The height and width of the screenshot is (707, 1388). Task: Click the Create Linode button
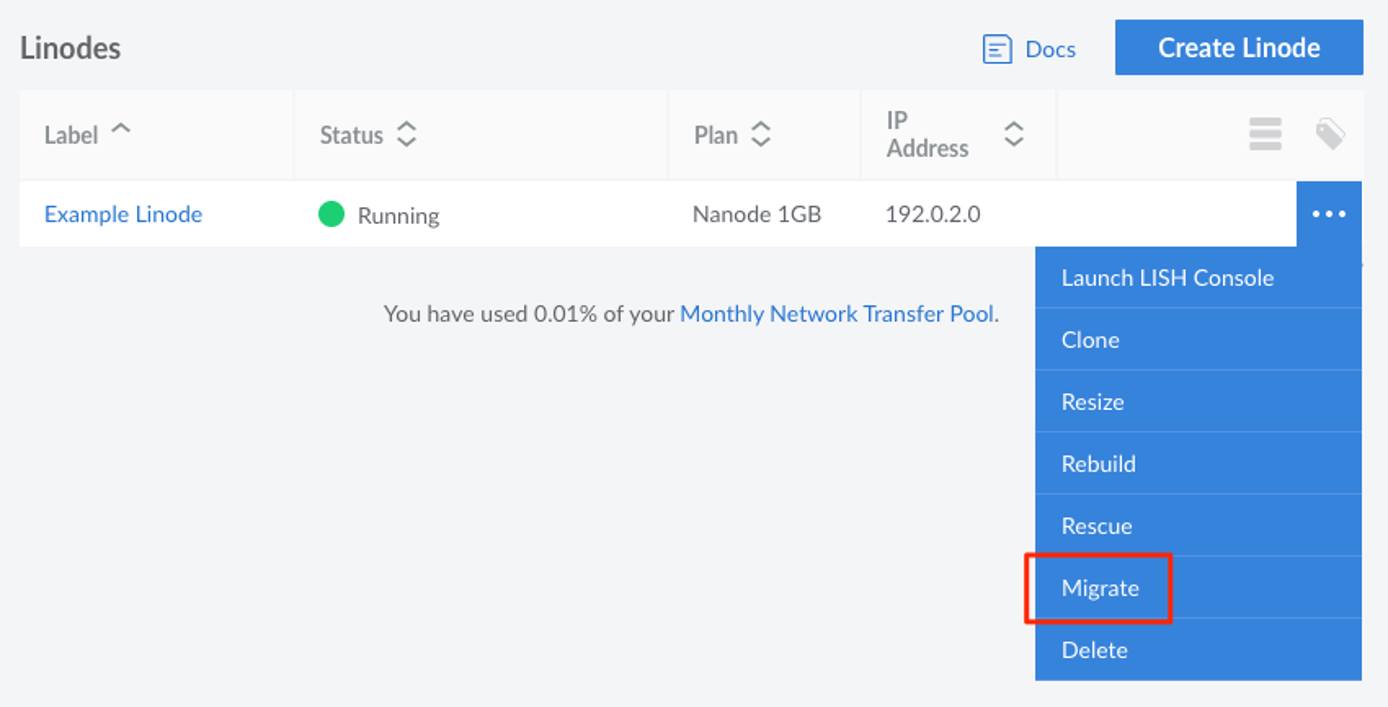tap(1239, 47)
